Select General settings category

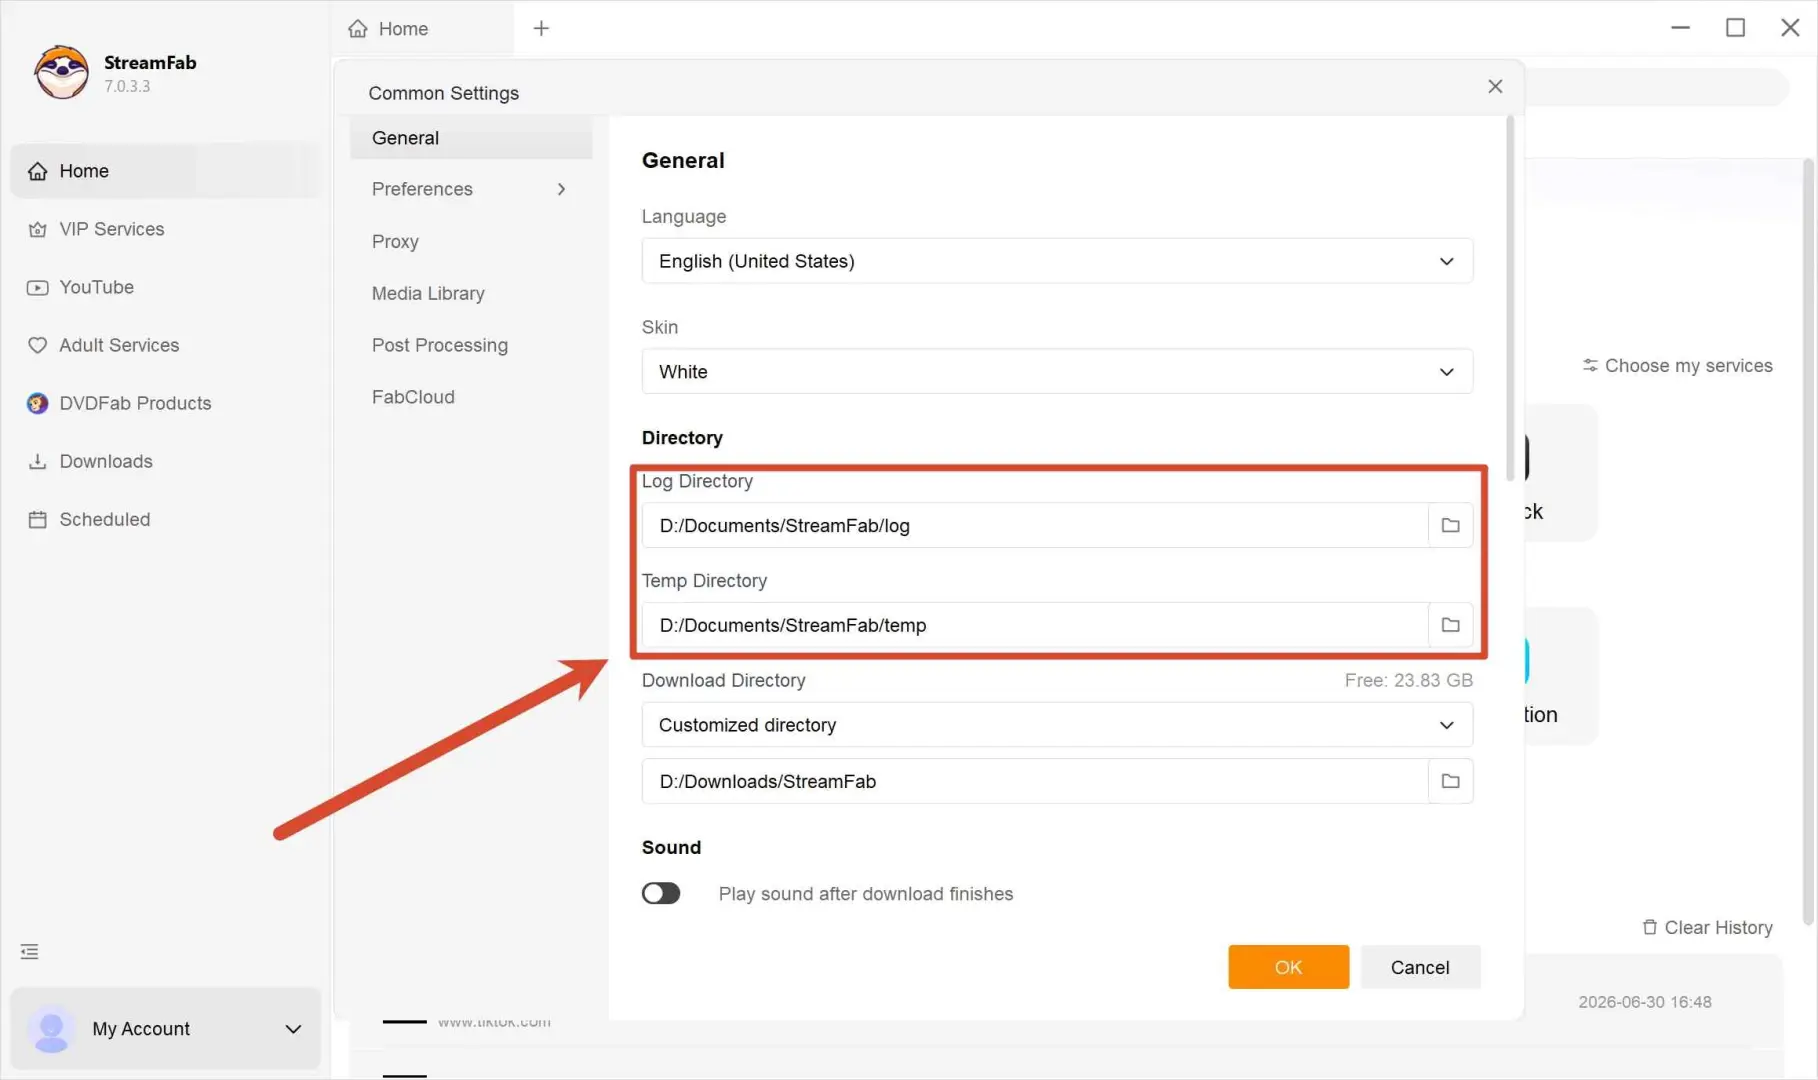coord(471,138)
